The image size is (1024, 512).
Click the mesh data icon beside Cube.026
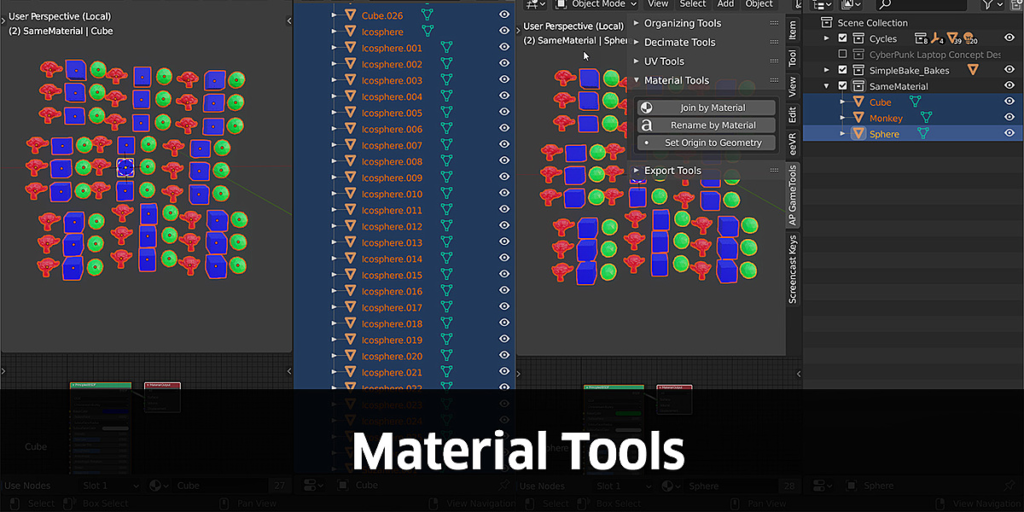point(427,15)
